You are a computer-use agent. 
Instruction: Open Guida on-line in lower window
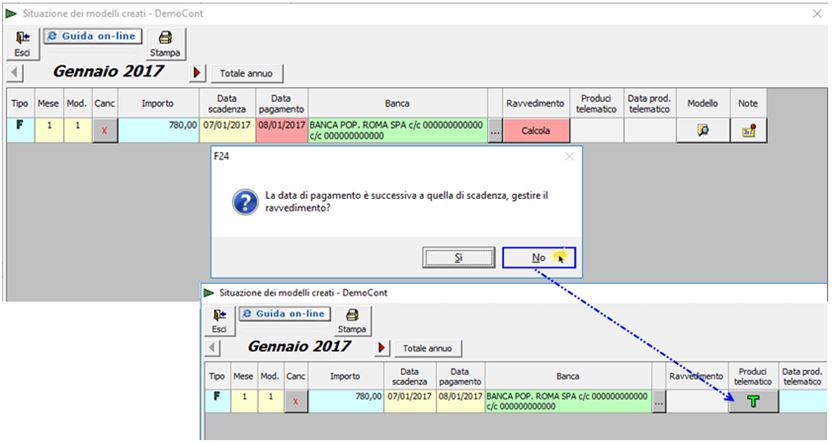285,314
